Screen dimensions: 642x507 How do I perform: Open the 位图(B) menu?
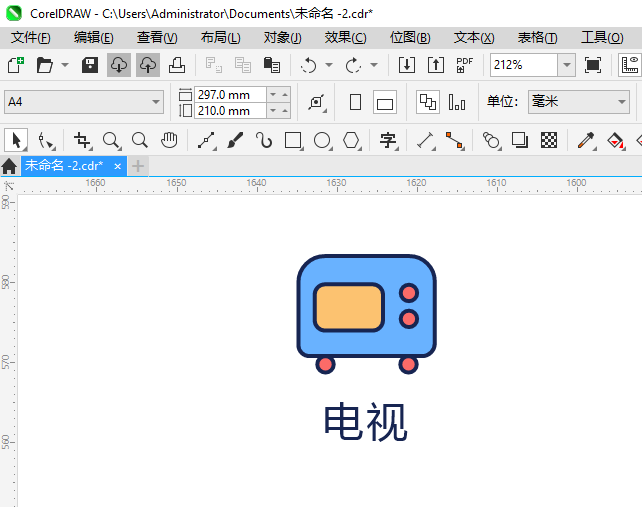[410, 38]
